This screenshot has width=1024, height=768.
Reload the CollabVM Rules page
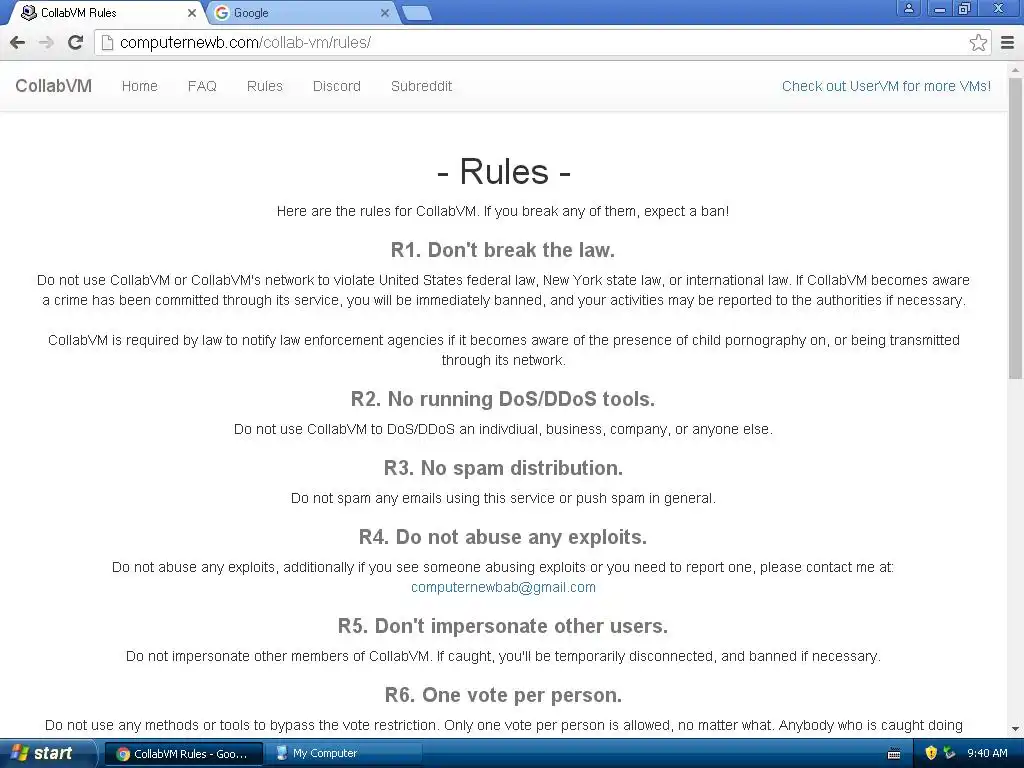(76, 42)
